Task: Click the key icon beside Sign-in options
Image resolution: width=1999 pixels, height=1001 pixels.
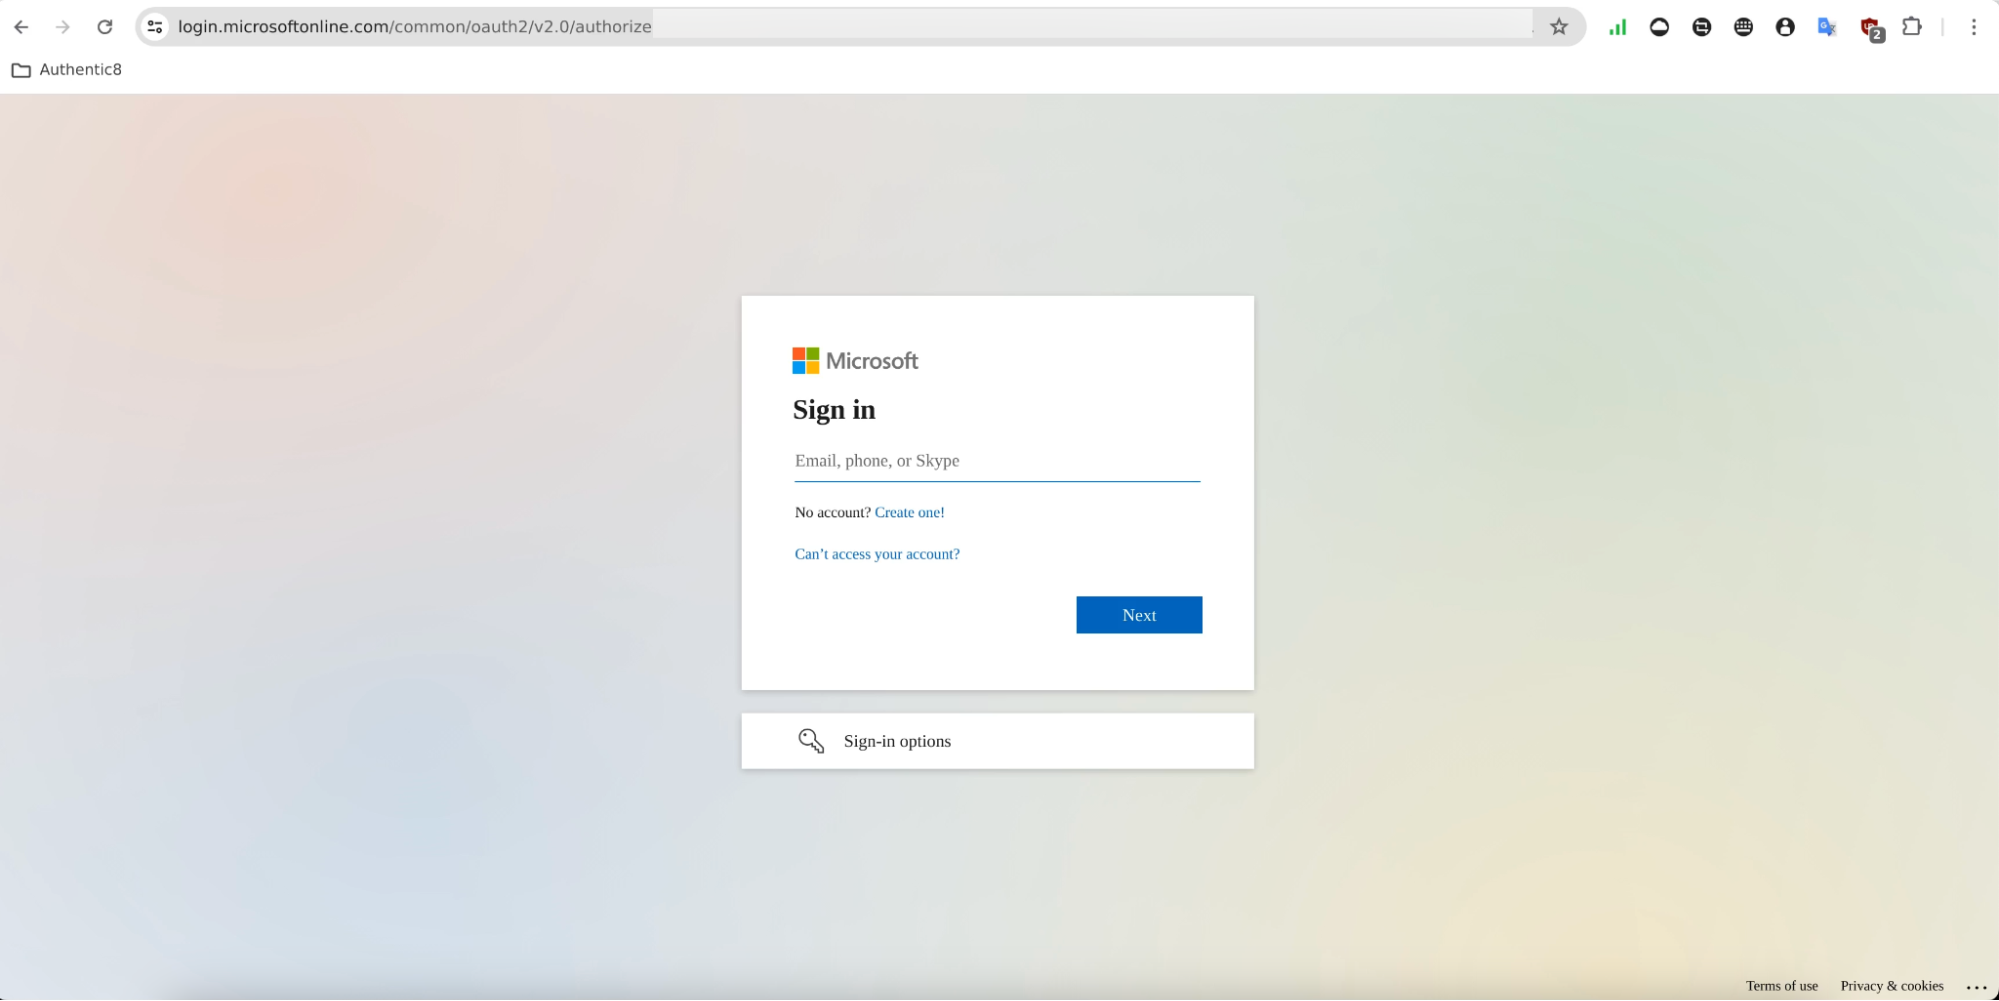Action: tap(811, 741)
